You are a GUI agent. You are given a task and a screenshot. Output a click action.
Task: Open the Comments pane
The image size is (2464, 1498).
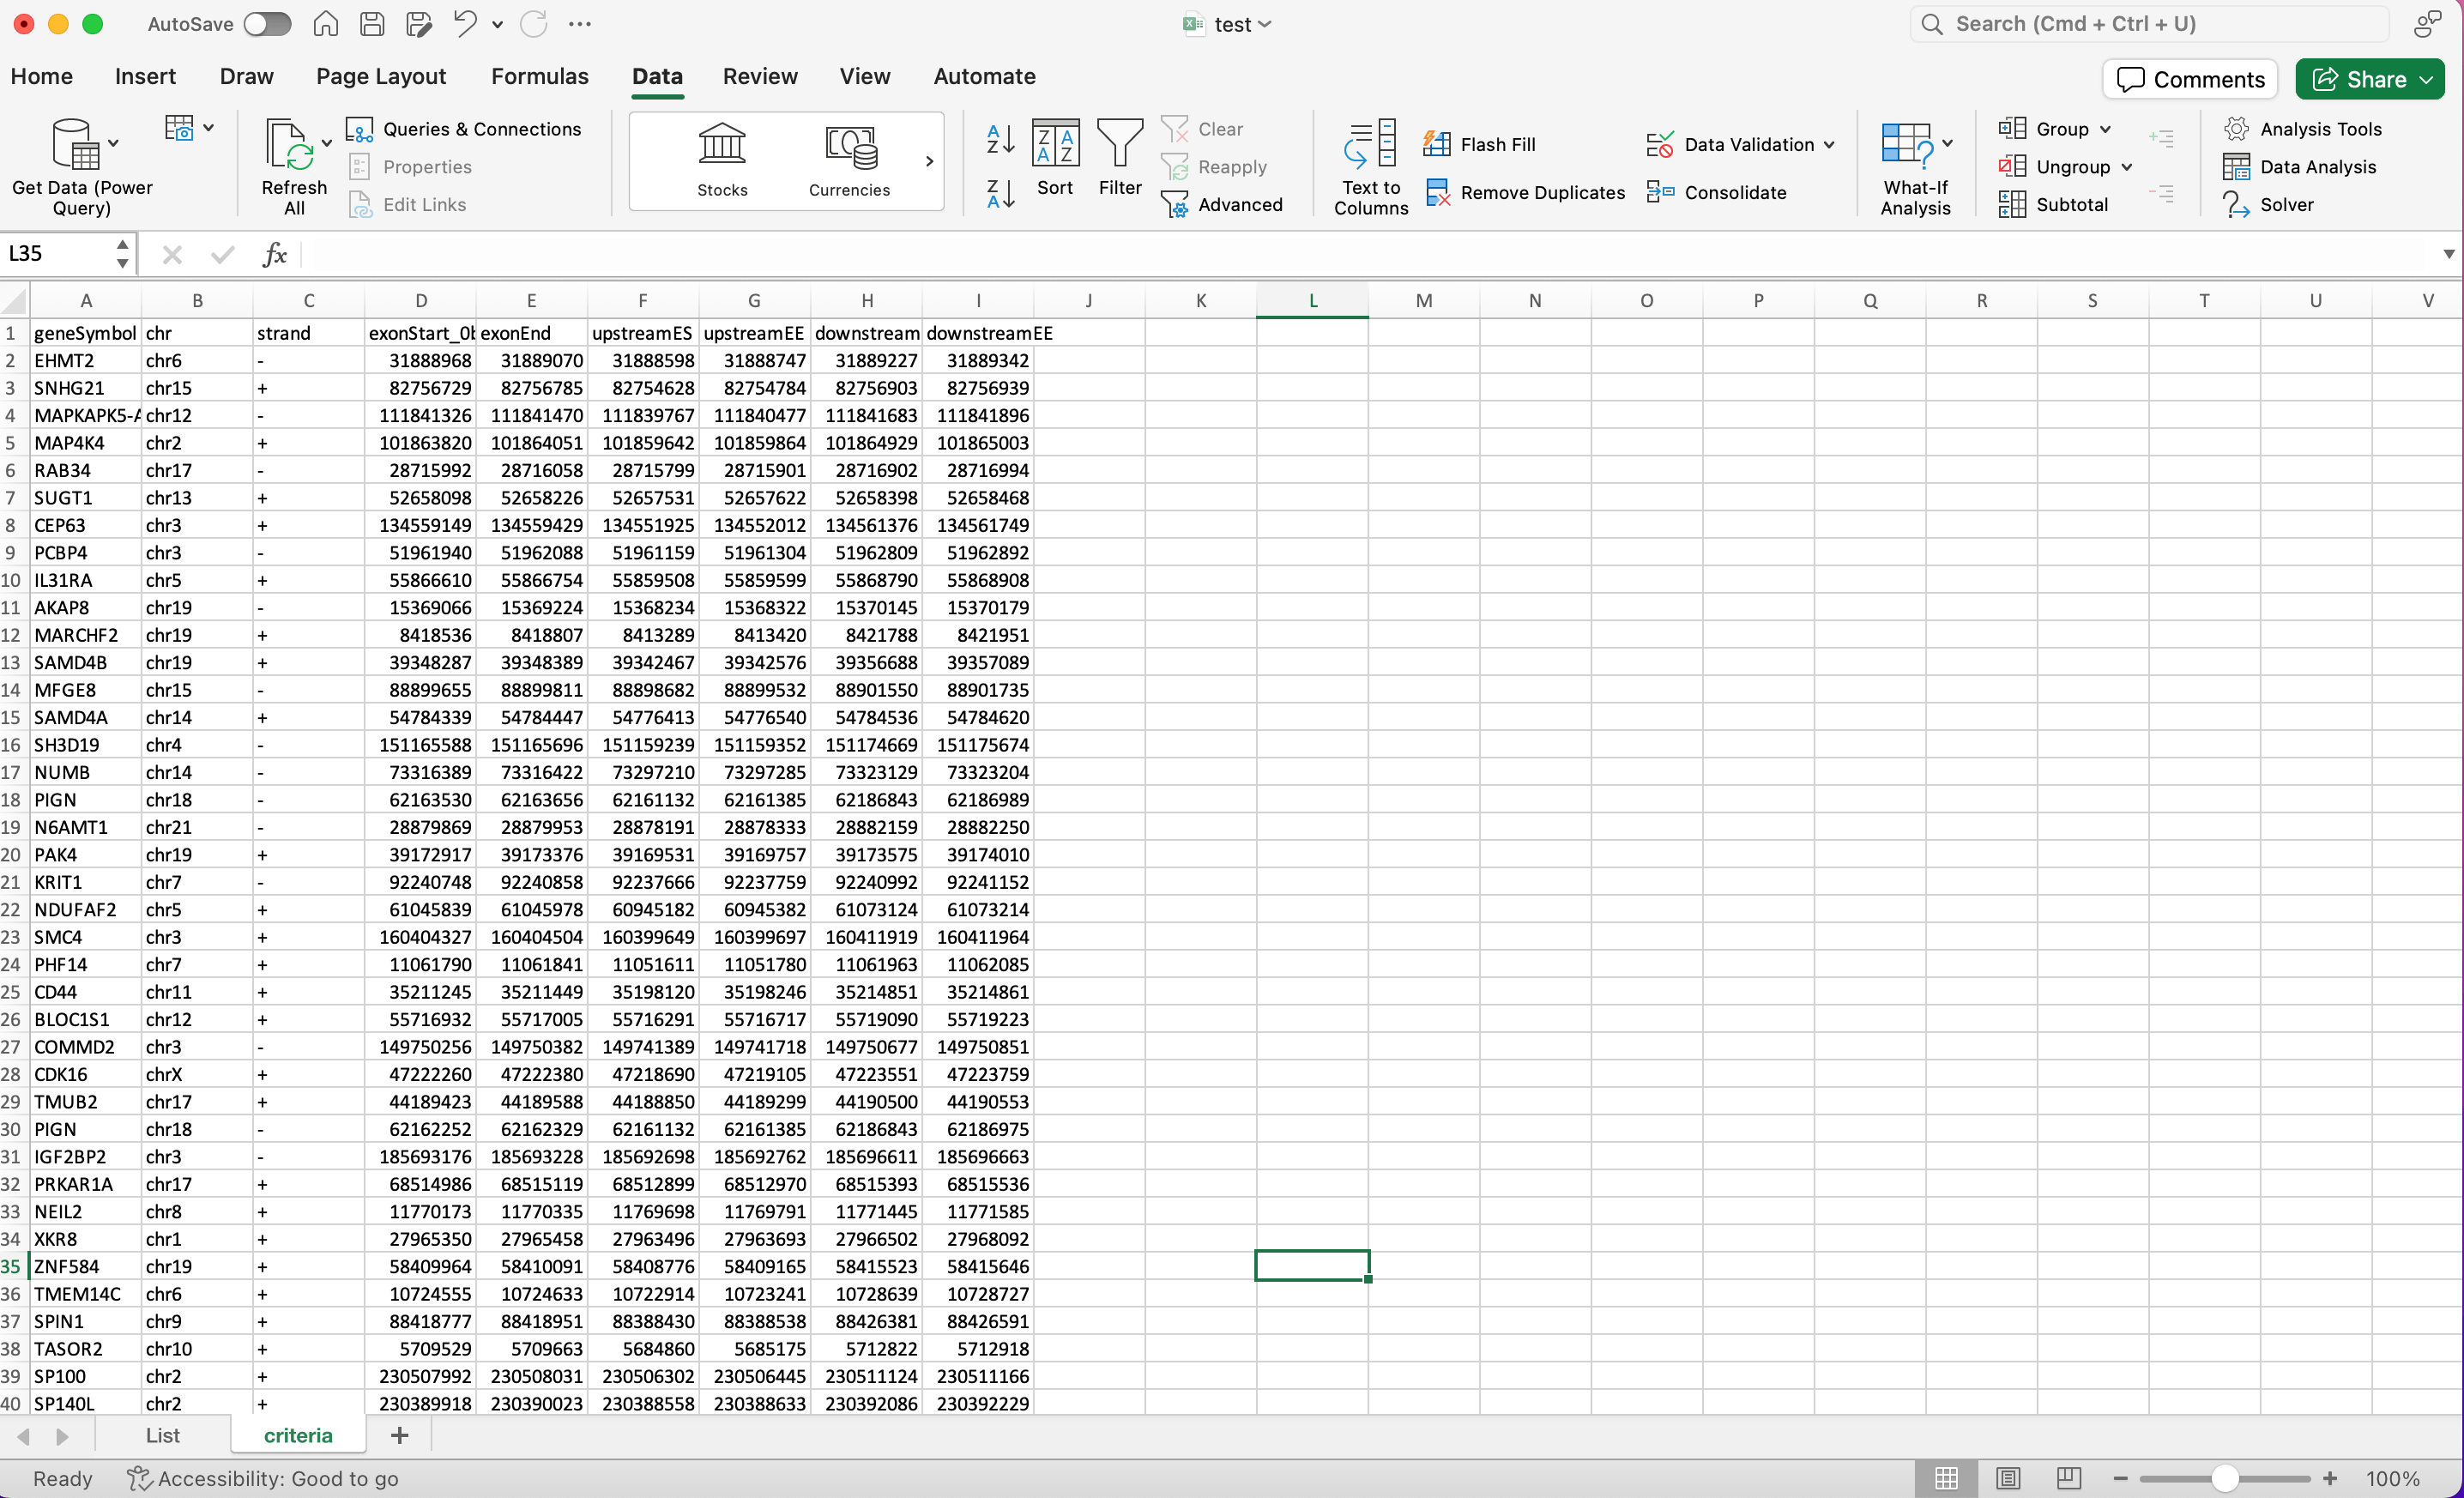[2190, 79]
